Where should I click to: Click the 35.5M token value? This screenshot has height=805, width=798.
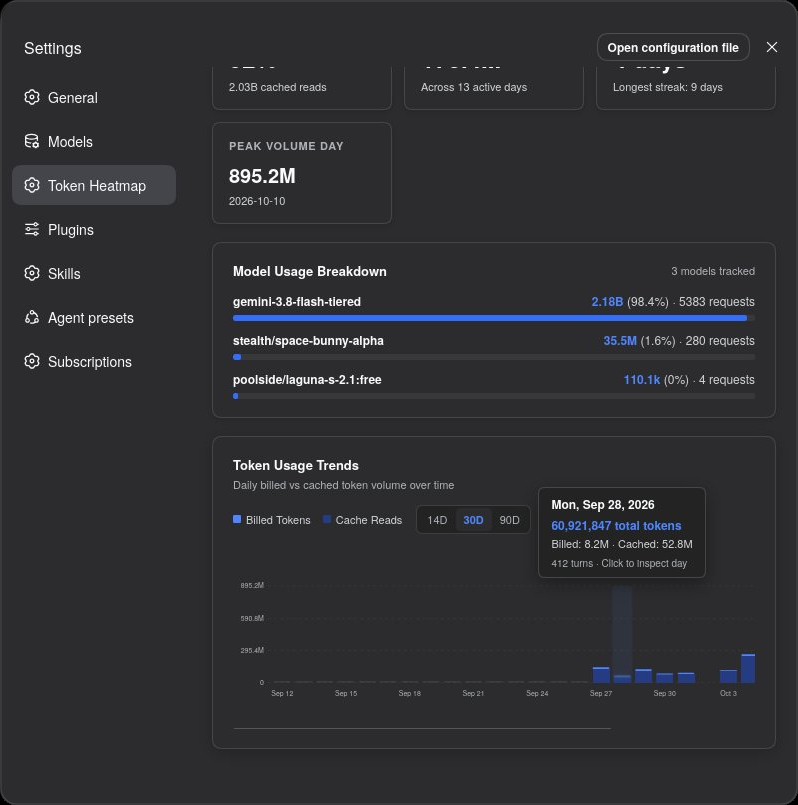point(620,341)
